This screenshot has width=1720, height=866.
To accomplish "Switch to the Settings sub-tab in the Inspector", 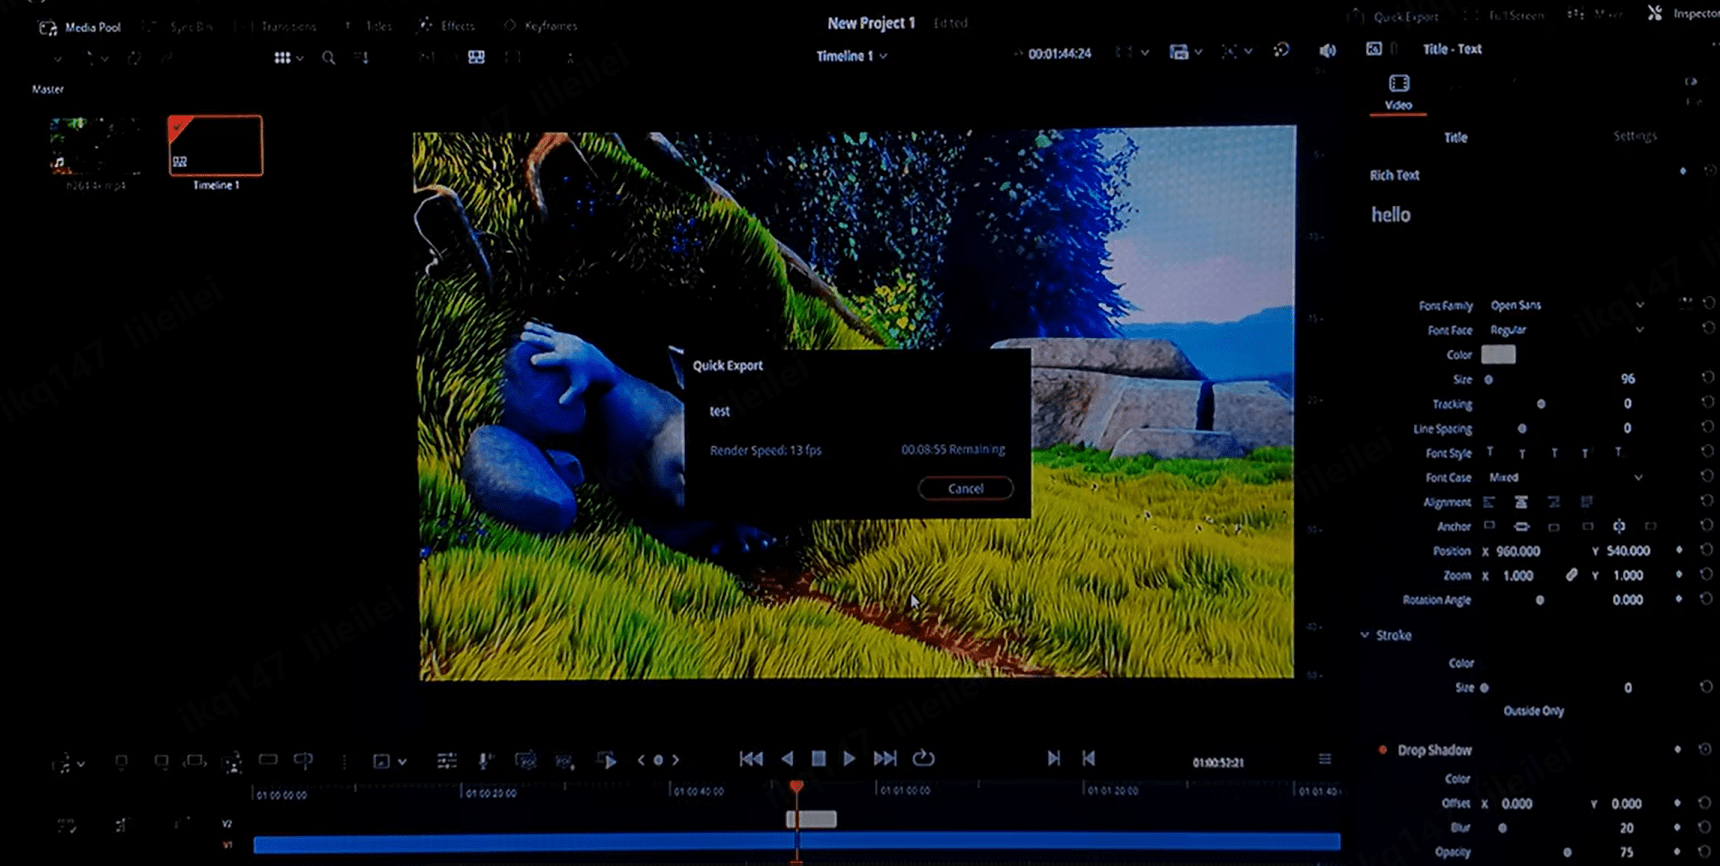I will 1634,136.
